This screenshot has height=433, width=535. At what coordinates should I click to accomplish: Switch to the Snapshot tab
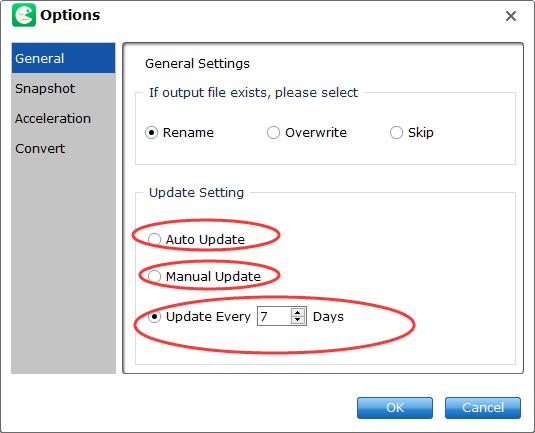tap(63, 88)
